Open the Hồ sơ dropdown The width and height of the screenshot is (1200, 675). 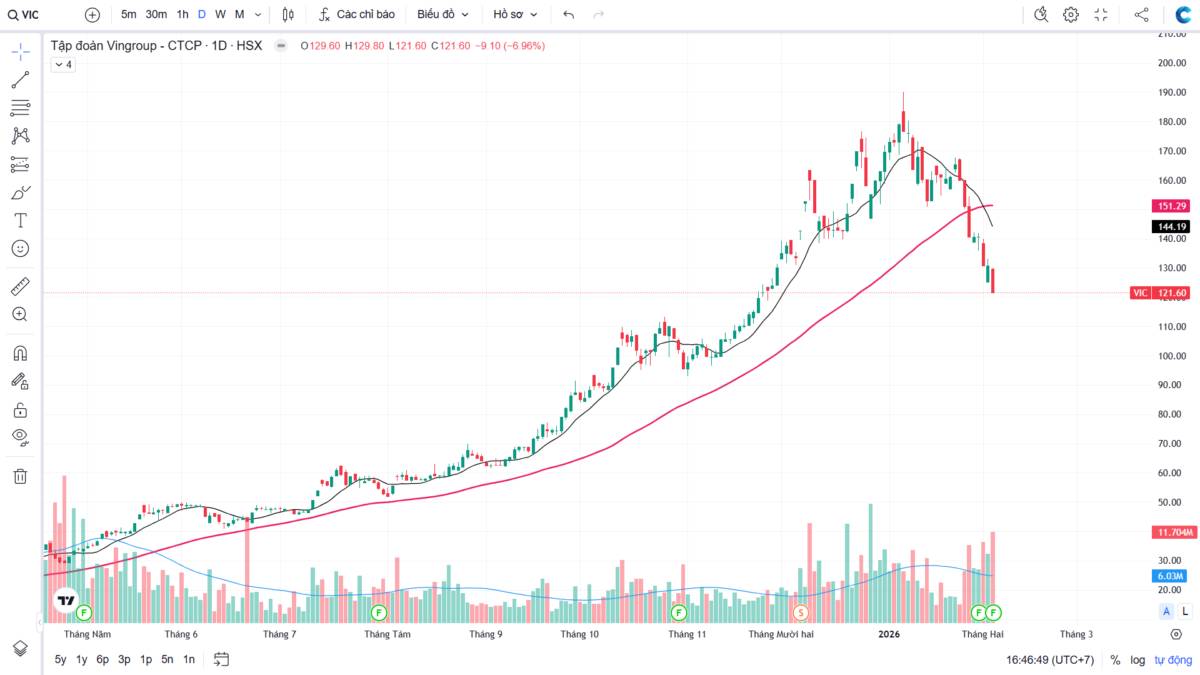pos(515,15)
